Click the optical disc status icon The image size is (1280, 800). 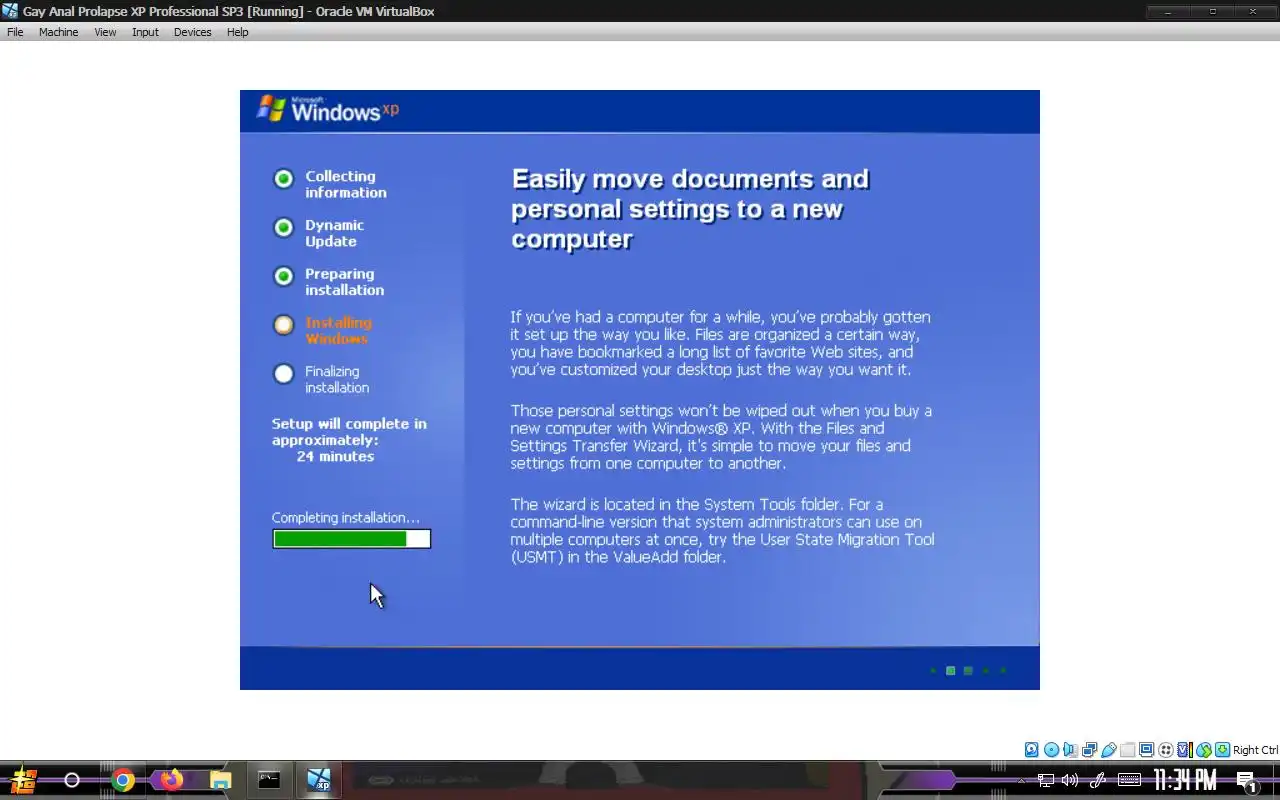(x=1051, y=750)
